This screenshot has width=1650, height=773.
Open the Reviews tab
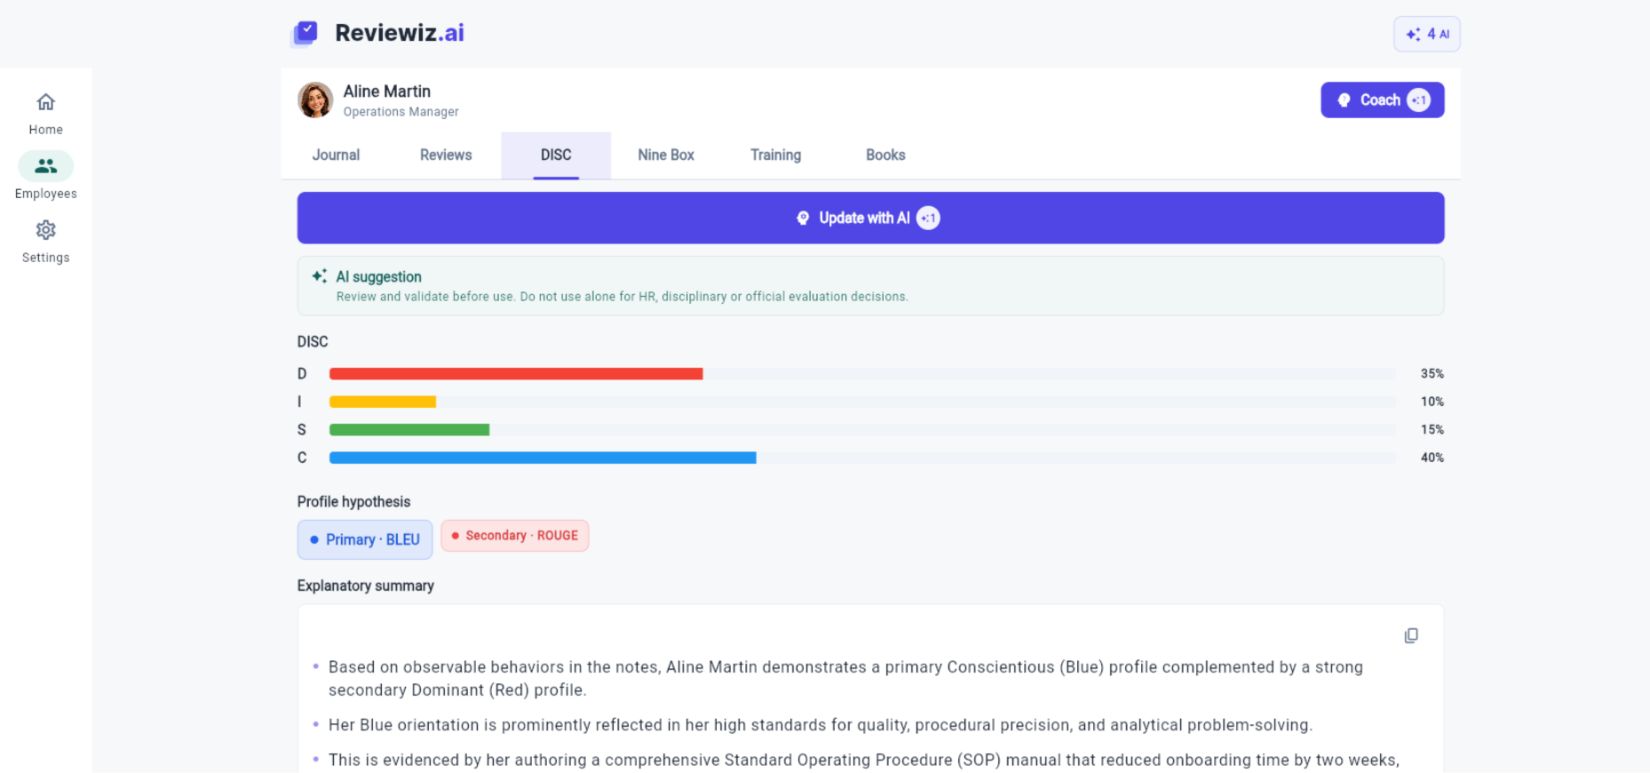pos(446,155)
